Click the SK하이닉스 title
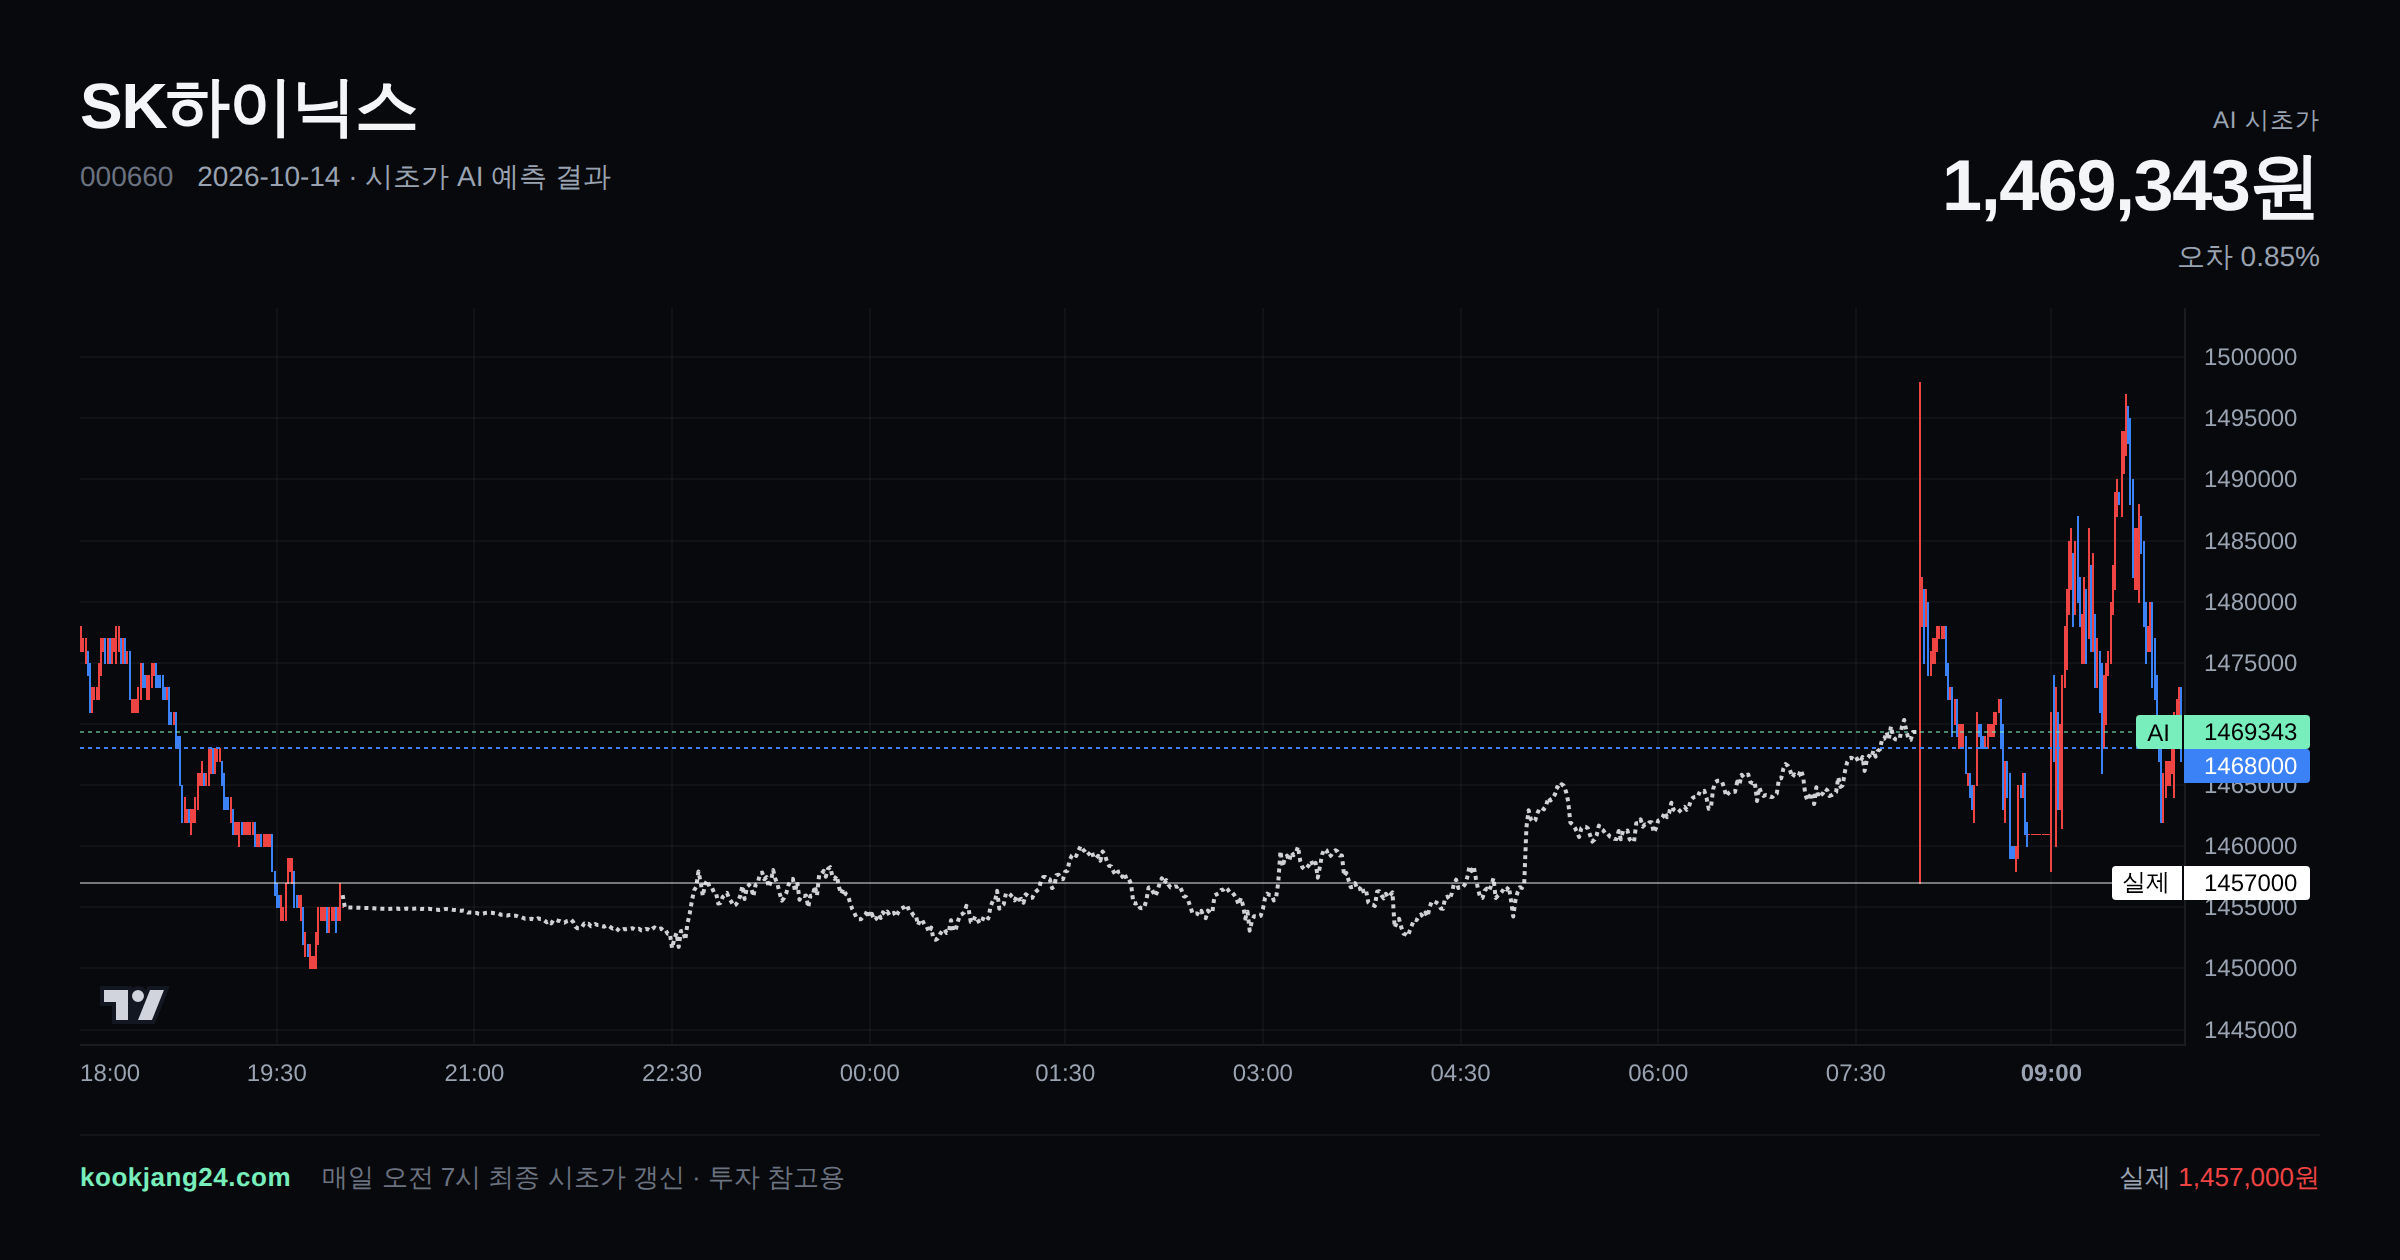2400x1260 pixels. point(248,108)
